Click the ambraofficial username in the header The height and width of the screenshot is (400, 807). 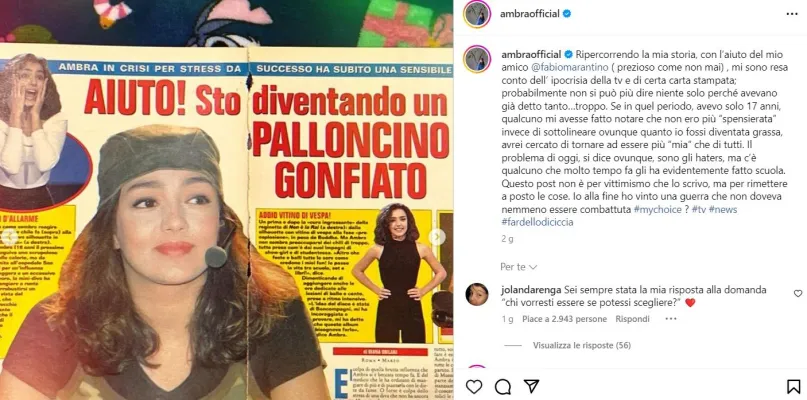click(x=530, y=14)
